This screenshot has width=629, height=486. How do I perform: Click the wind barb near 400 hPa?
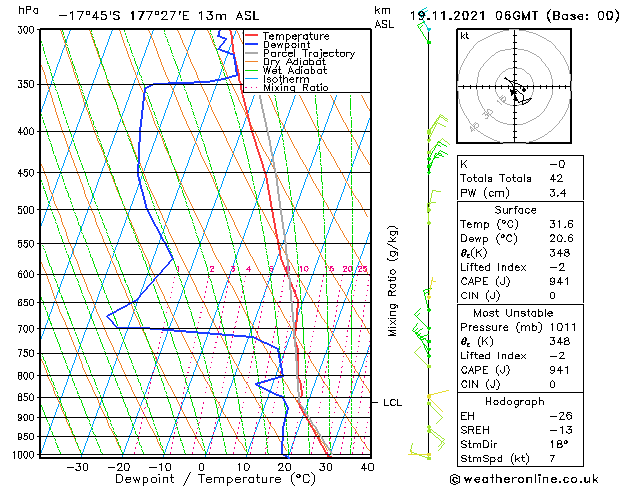[x=437, y=124]
